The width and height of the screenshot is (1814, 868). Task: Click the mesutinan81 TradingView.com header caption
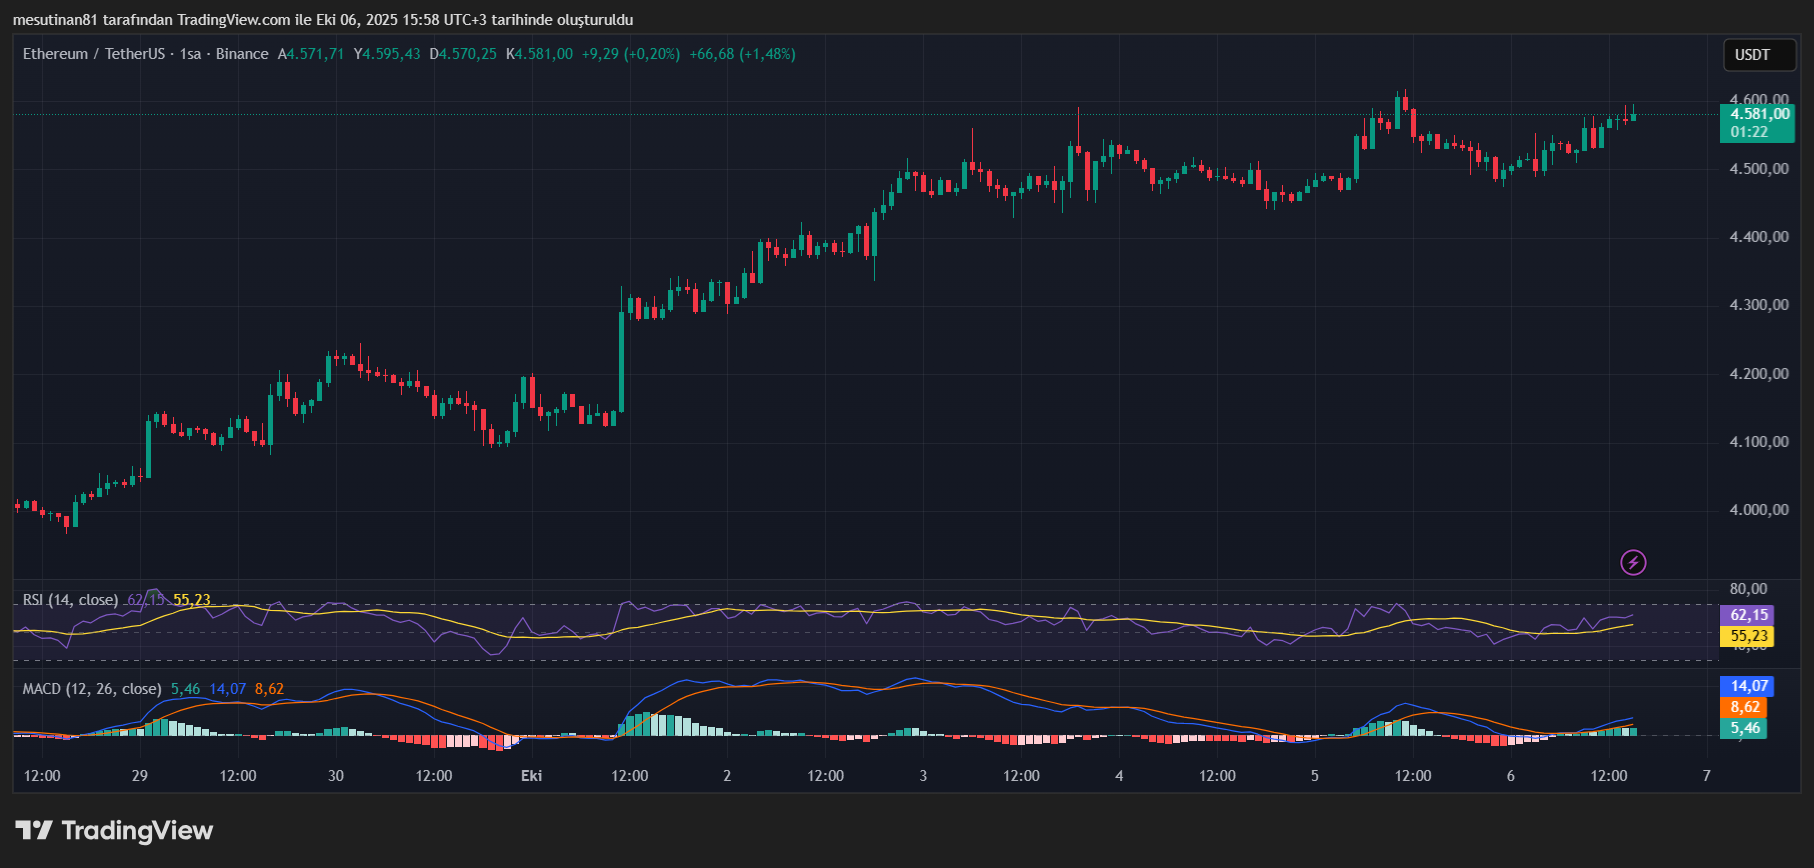tap(322, 20)
